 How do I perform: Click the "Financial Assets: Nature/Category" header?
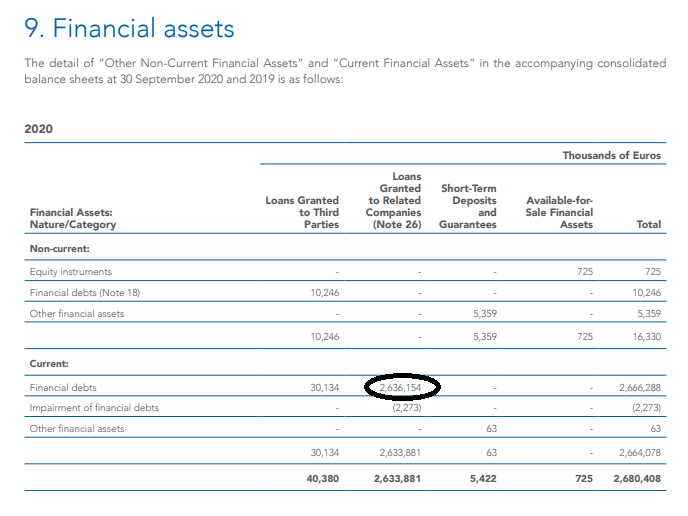[x=73, y=219]
